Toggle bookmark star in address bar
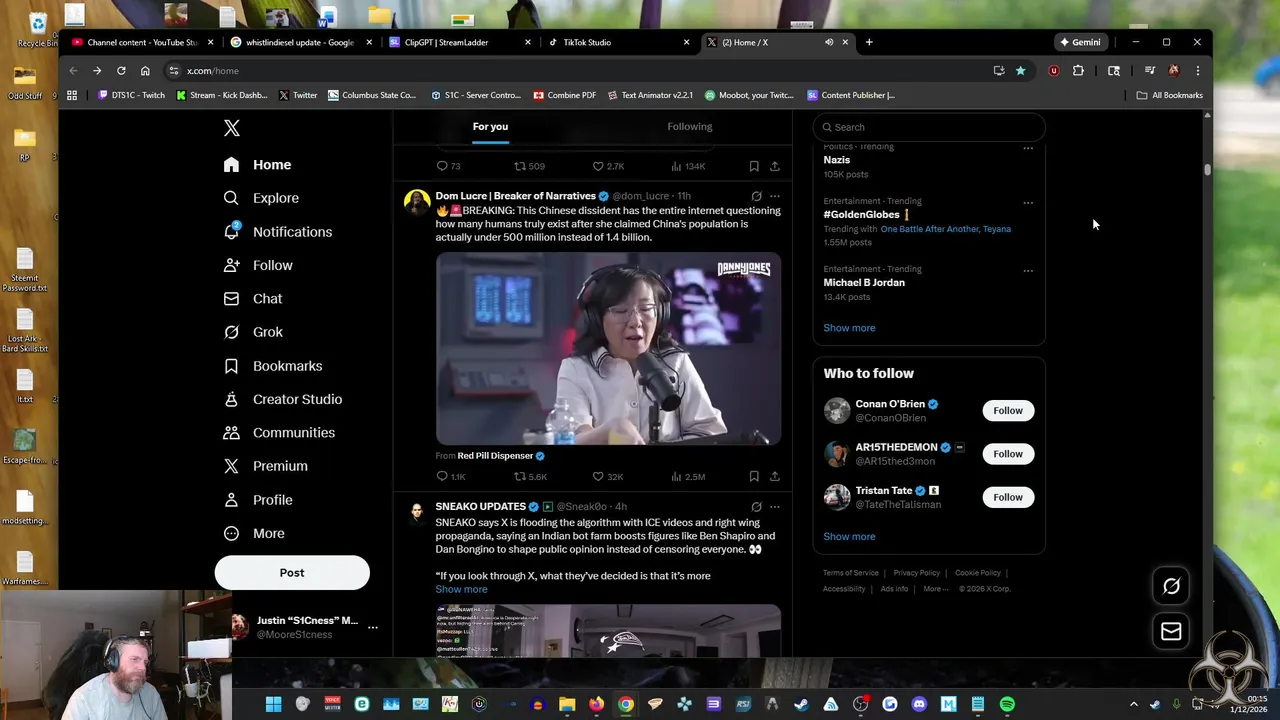This screenshot has height=720, width=1280. [1020, 71]
